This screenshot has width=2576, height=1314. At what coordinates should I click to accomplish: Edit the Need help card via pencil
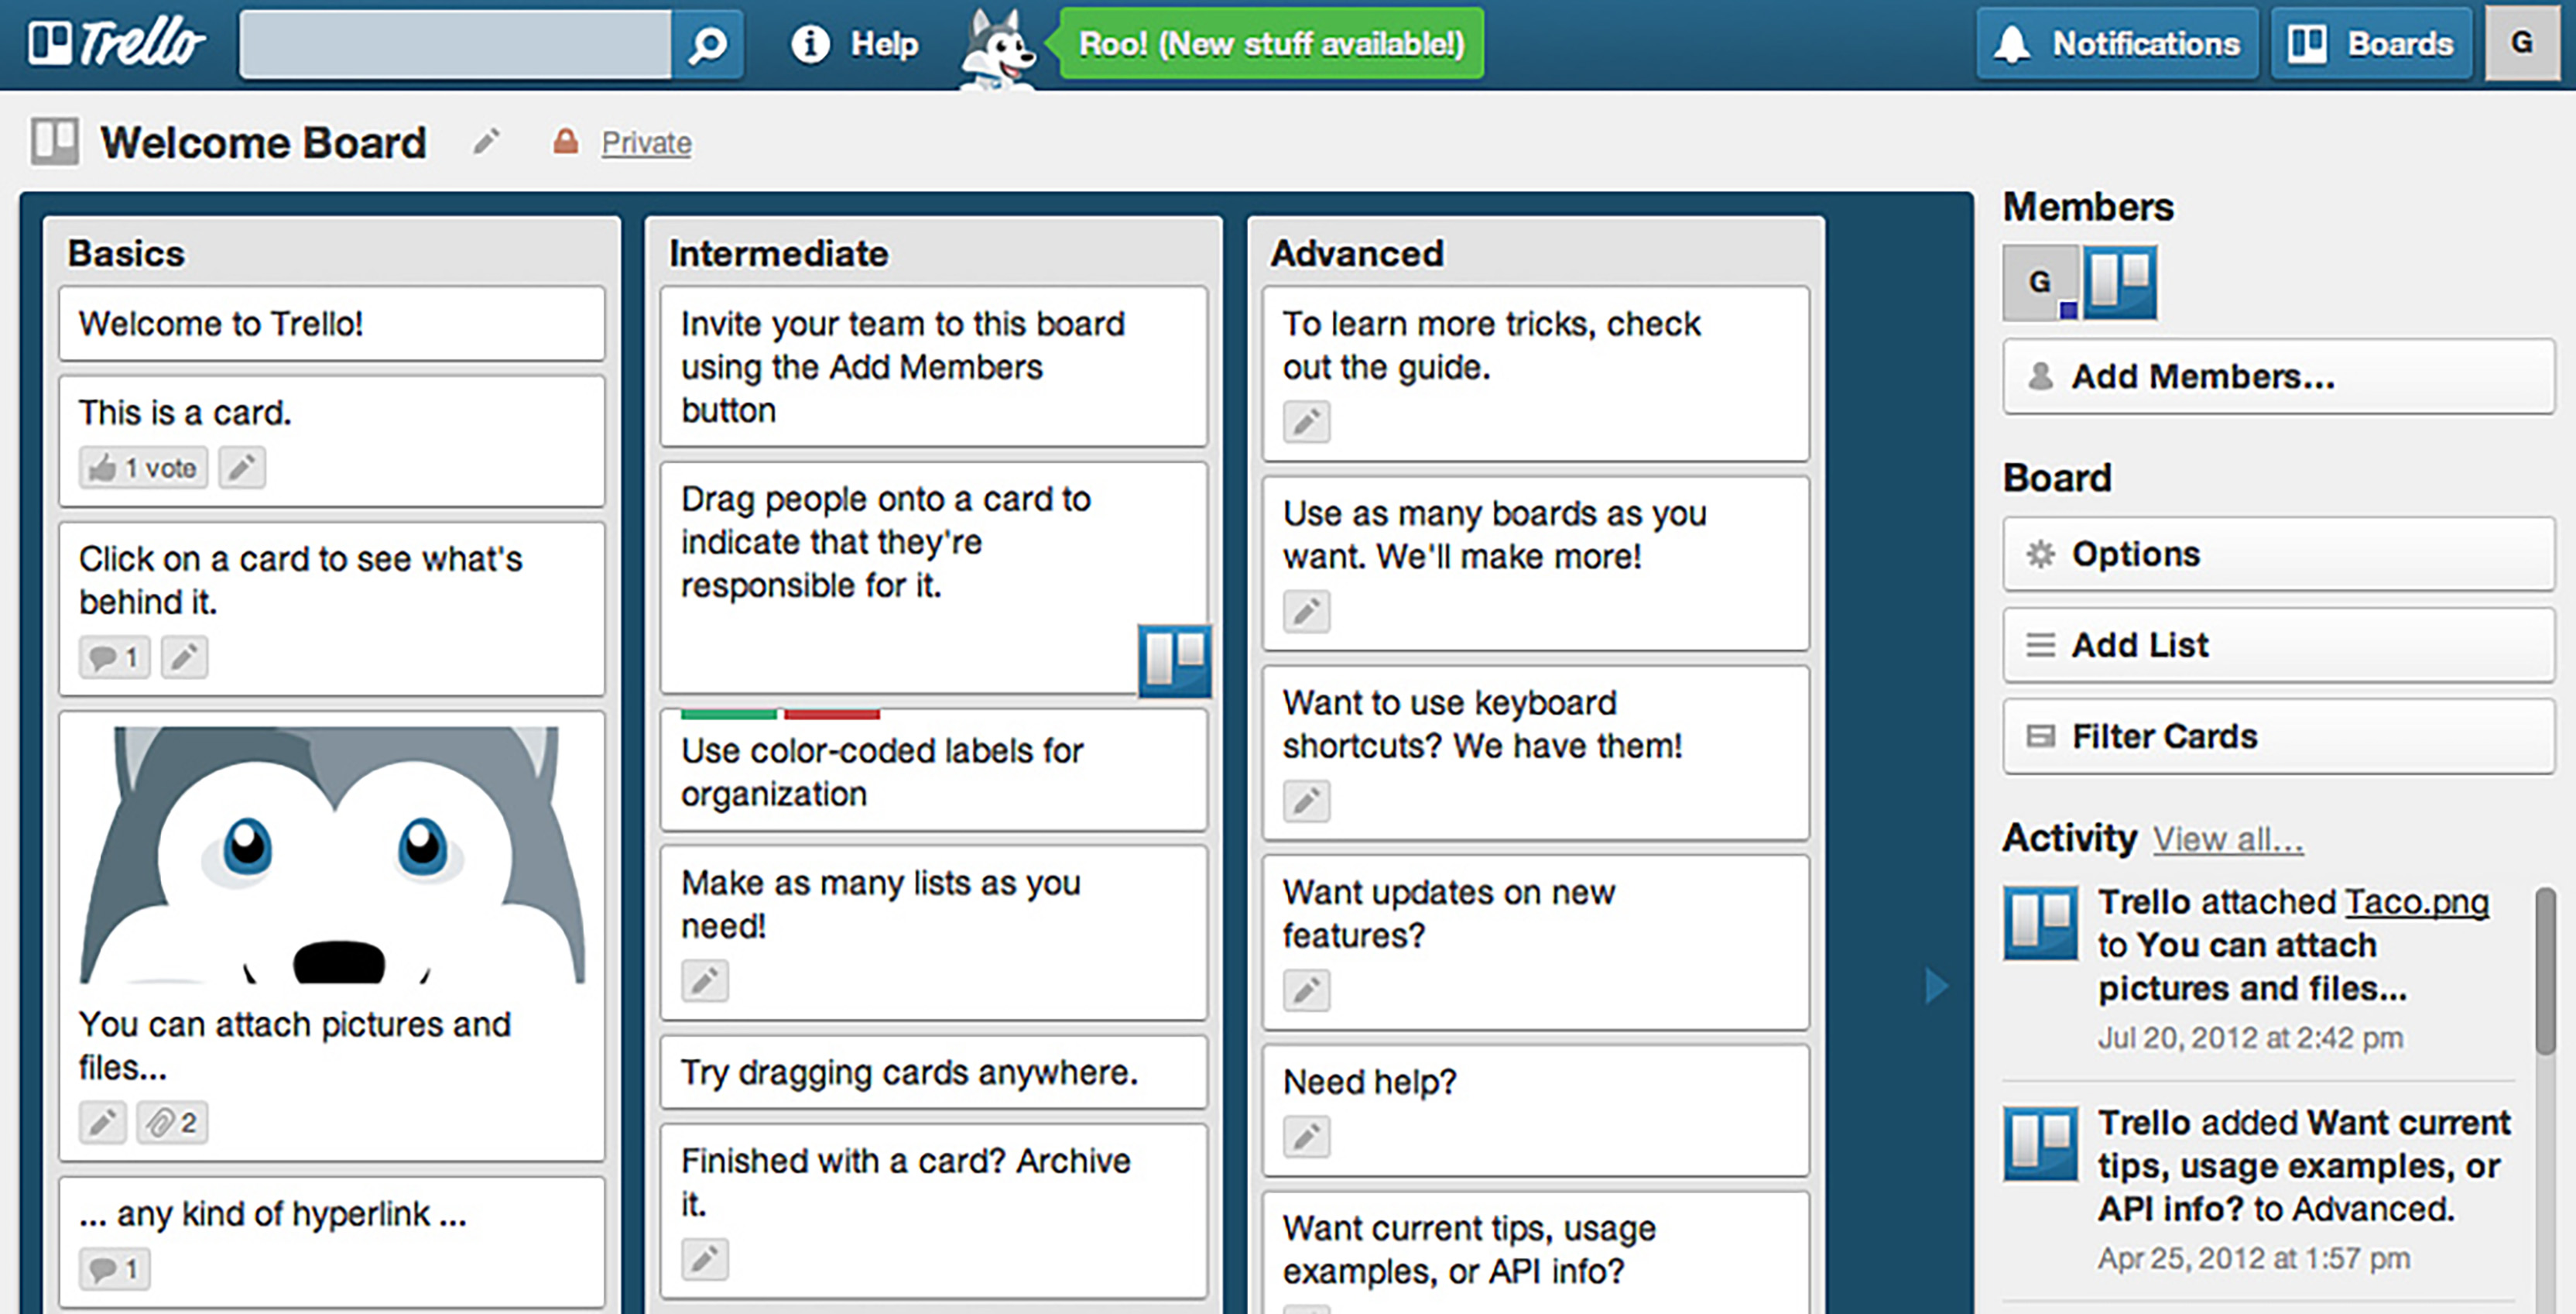1306,1136
